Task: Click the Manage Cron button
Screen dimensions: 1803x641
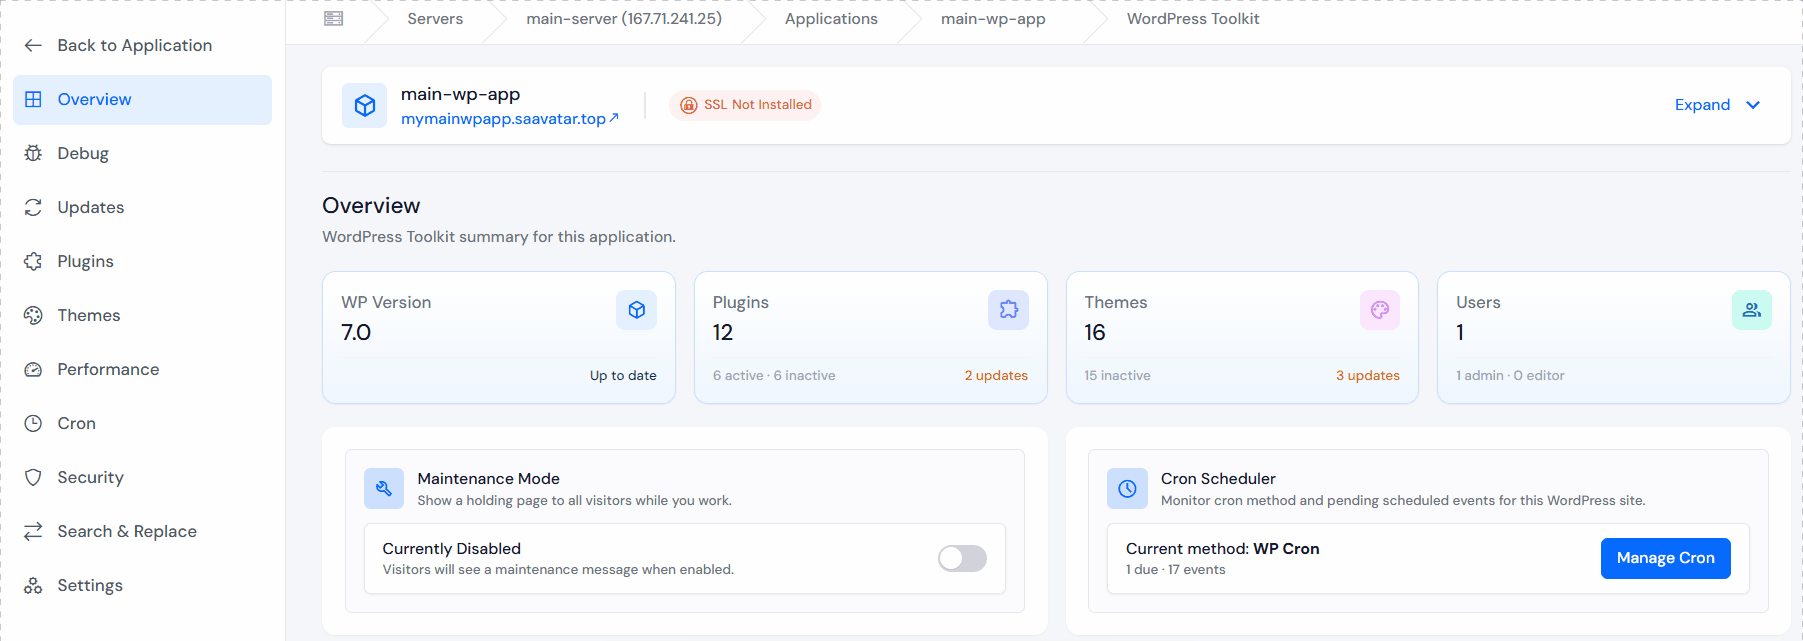Action: click(1665, 558)
